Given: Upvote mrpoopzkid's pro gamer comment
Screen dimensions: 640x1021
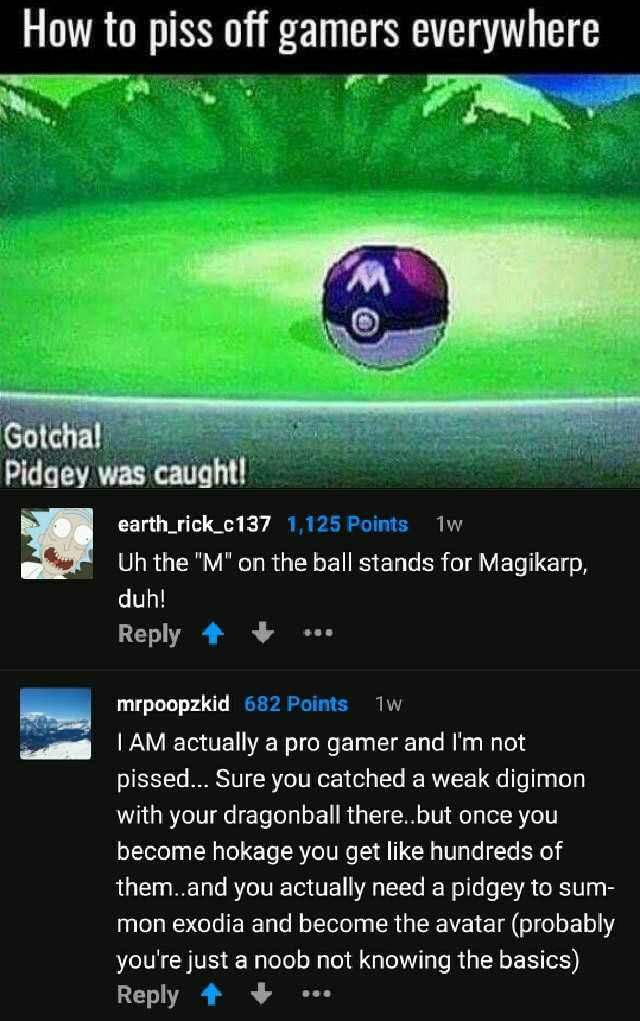Looking at the screenshot, I should click(x=212, y=994).
